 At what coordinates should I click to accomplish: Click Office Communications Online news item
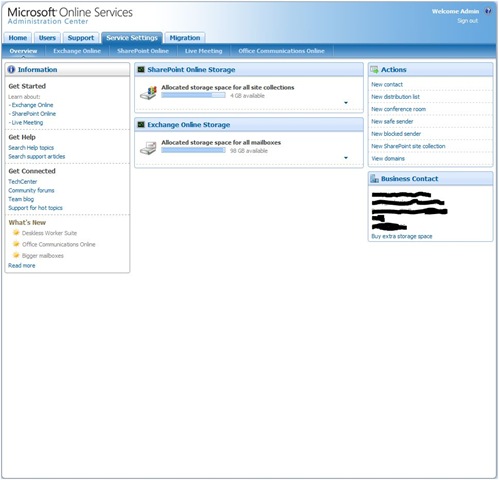(x=59, y=244)
